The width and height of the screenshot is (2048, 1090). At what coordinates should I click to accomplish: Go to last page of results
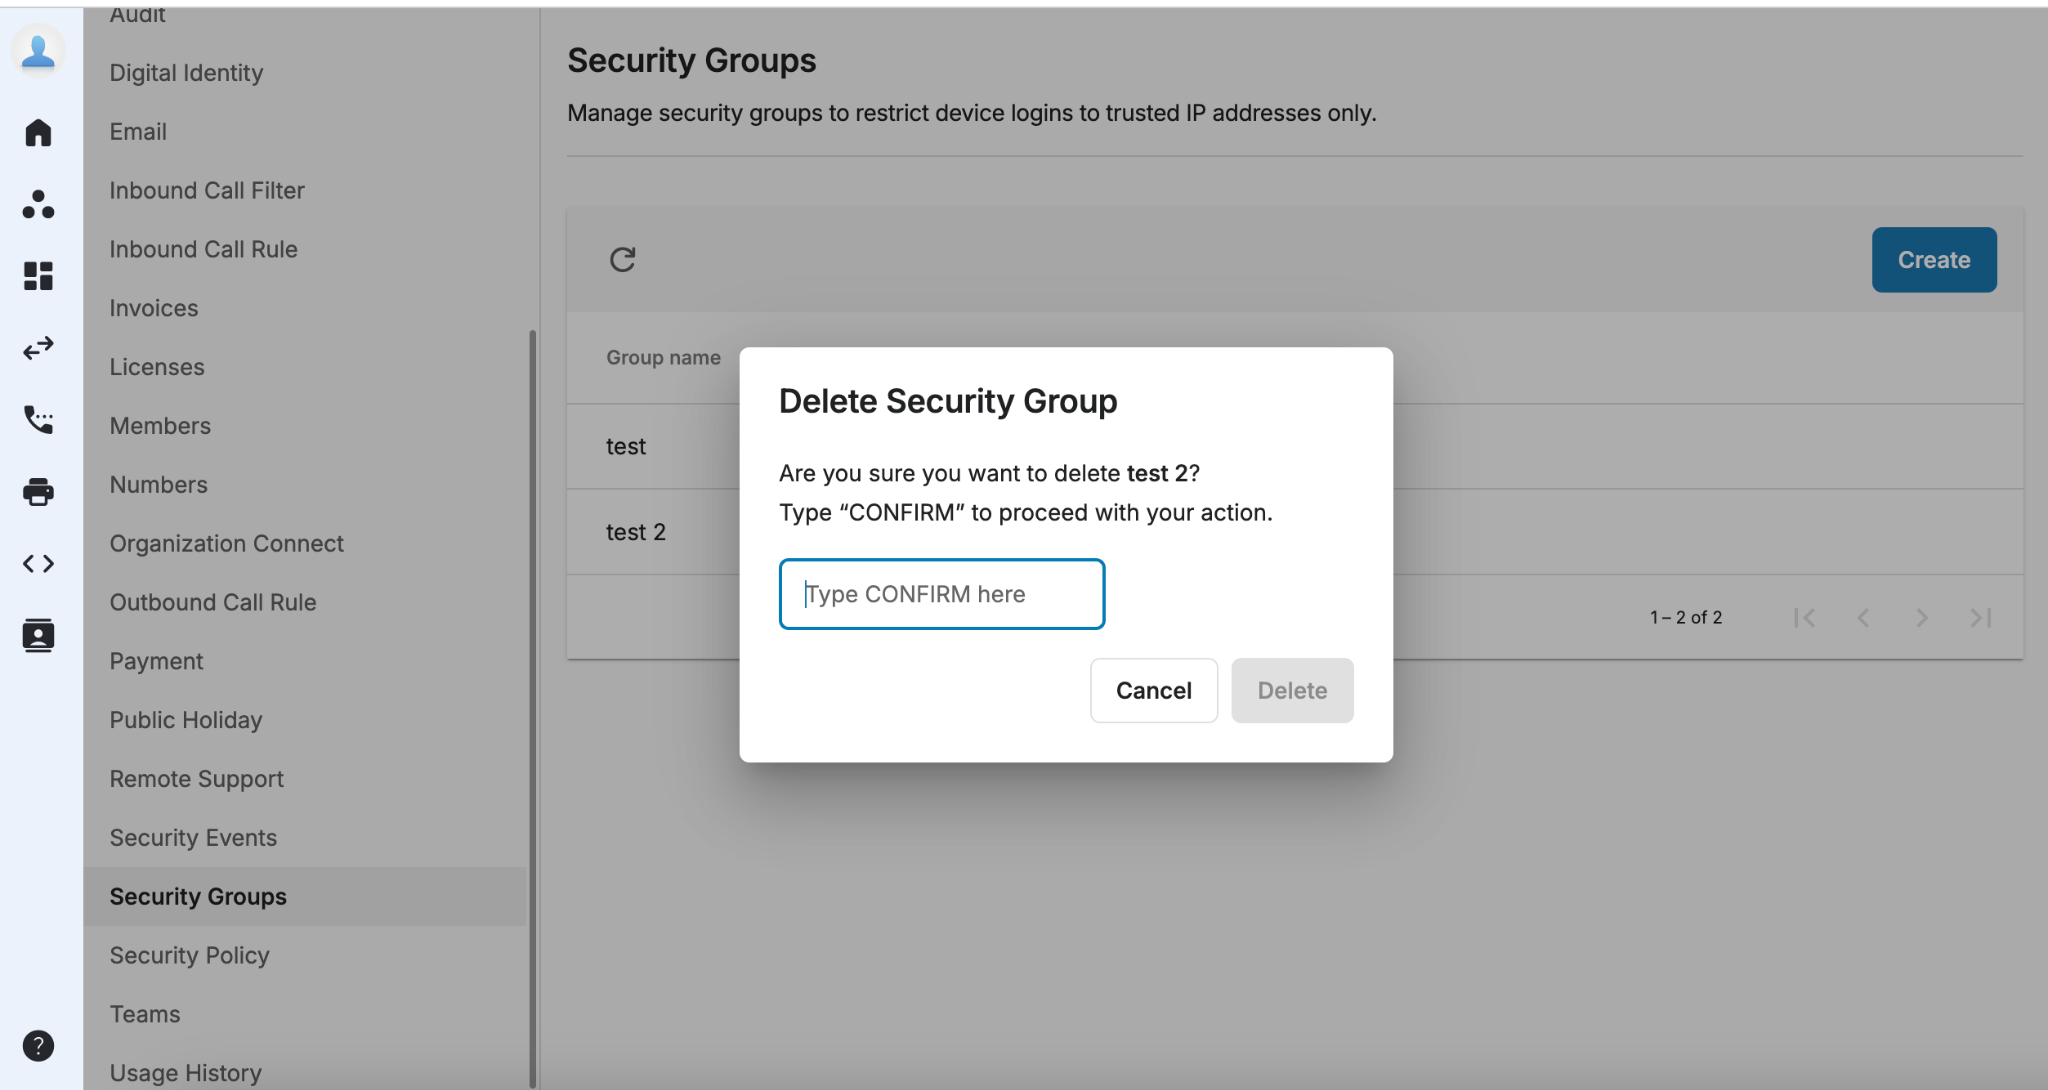click(1981, 618)
